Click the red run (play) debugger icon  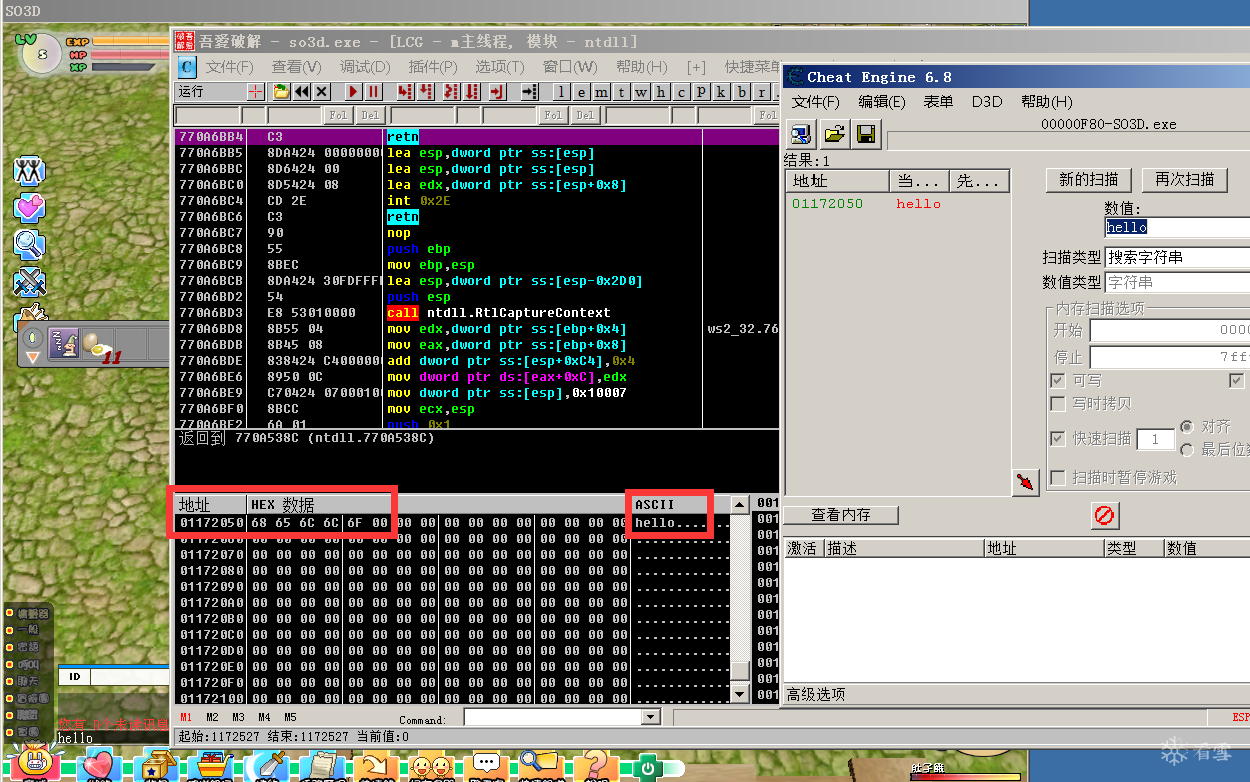[353, 91]
